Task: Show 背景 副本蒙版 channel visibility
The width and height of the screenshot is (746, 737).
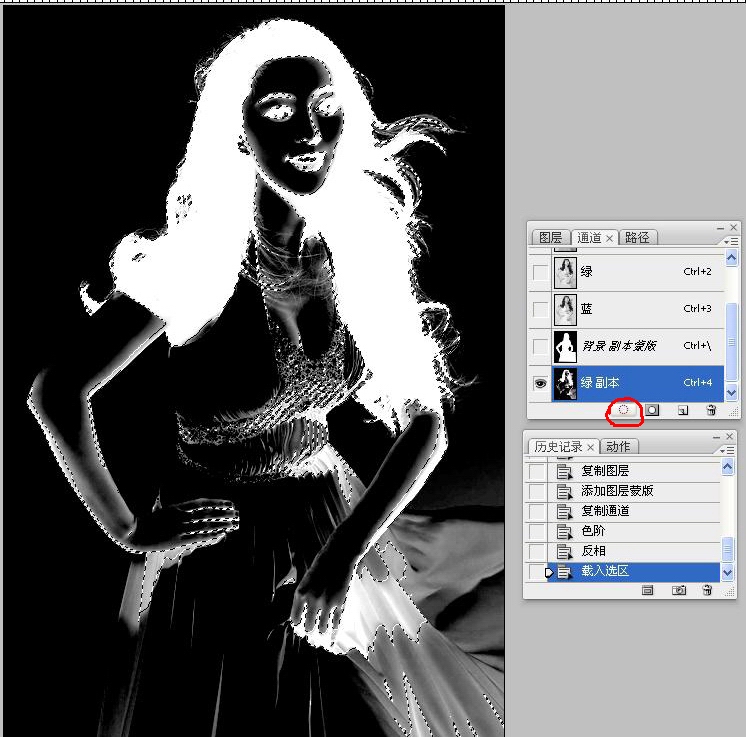Action: pyautogui.click(x=540, y=346)
